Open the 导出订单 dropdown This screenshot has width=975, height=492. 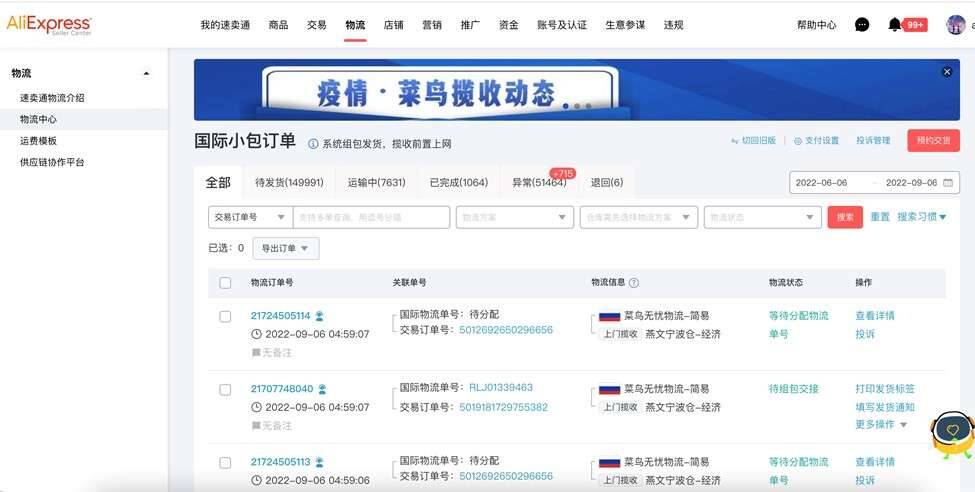[286, 248]
